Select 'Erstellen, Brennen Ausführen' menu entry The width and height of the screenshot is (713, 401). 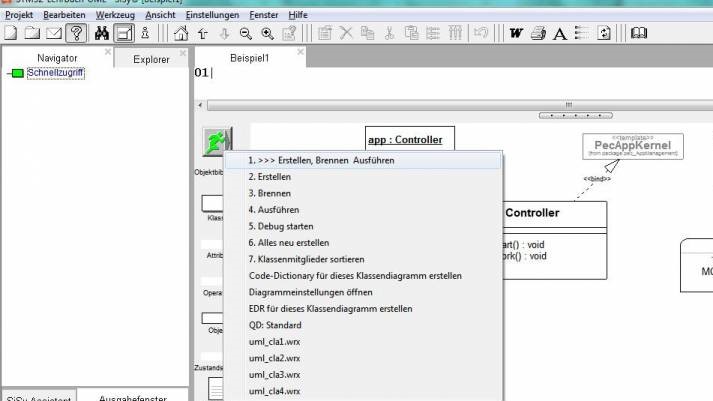click(x=320, y=160)
